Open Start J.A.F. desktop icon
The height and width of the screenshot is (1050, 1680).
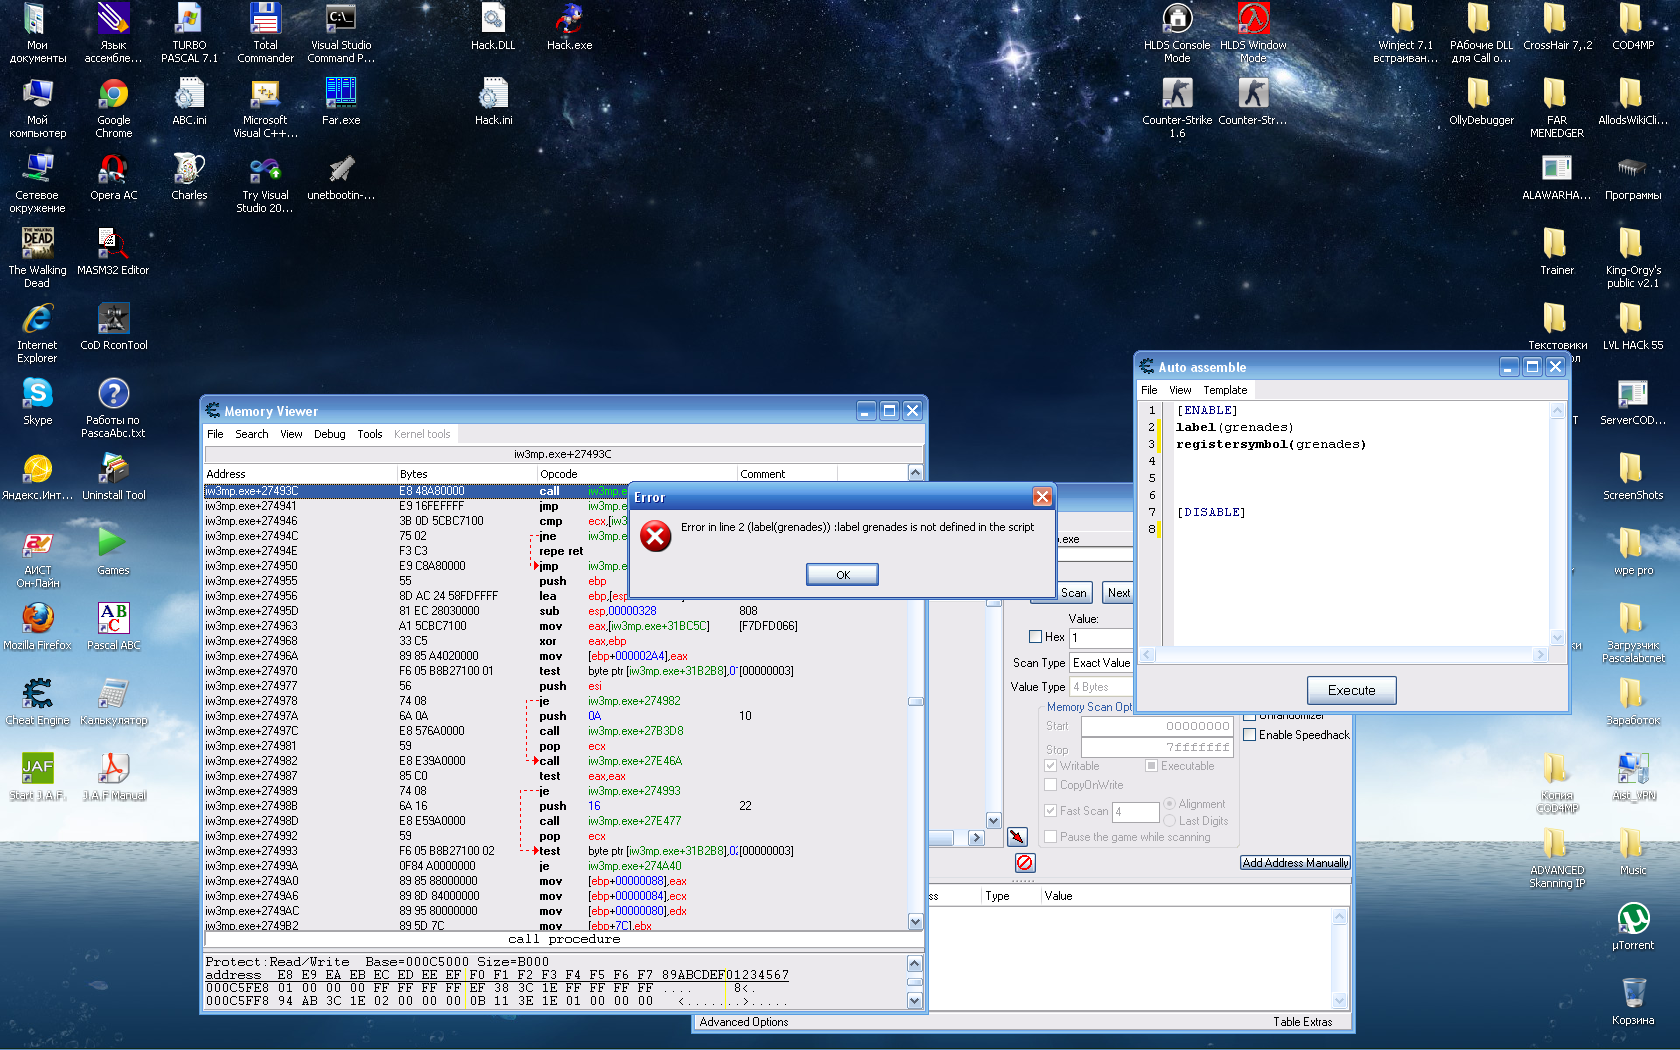click(38, 776)
